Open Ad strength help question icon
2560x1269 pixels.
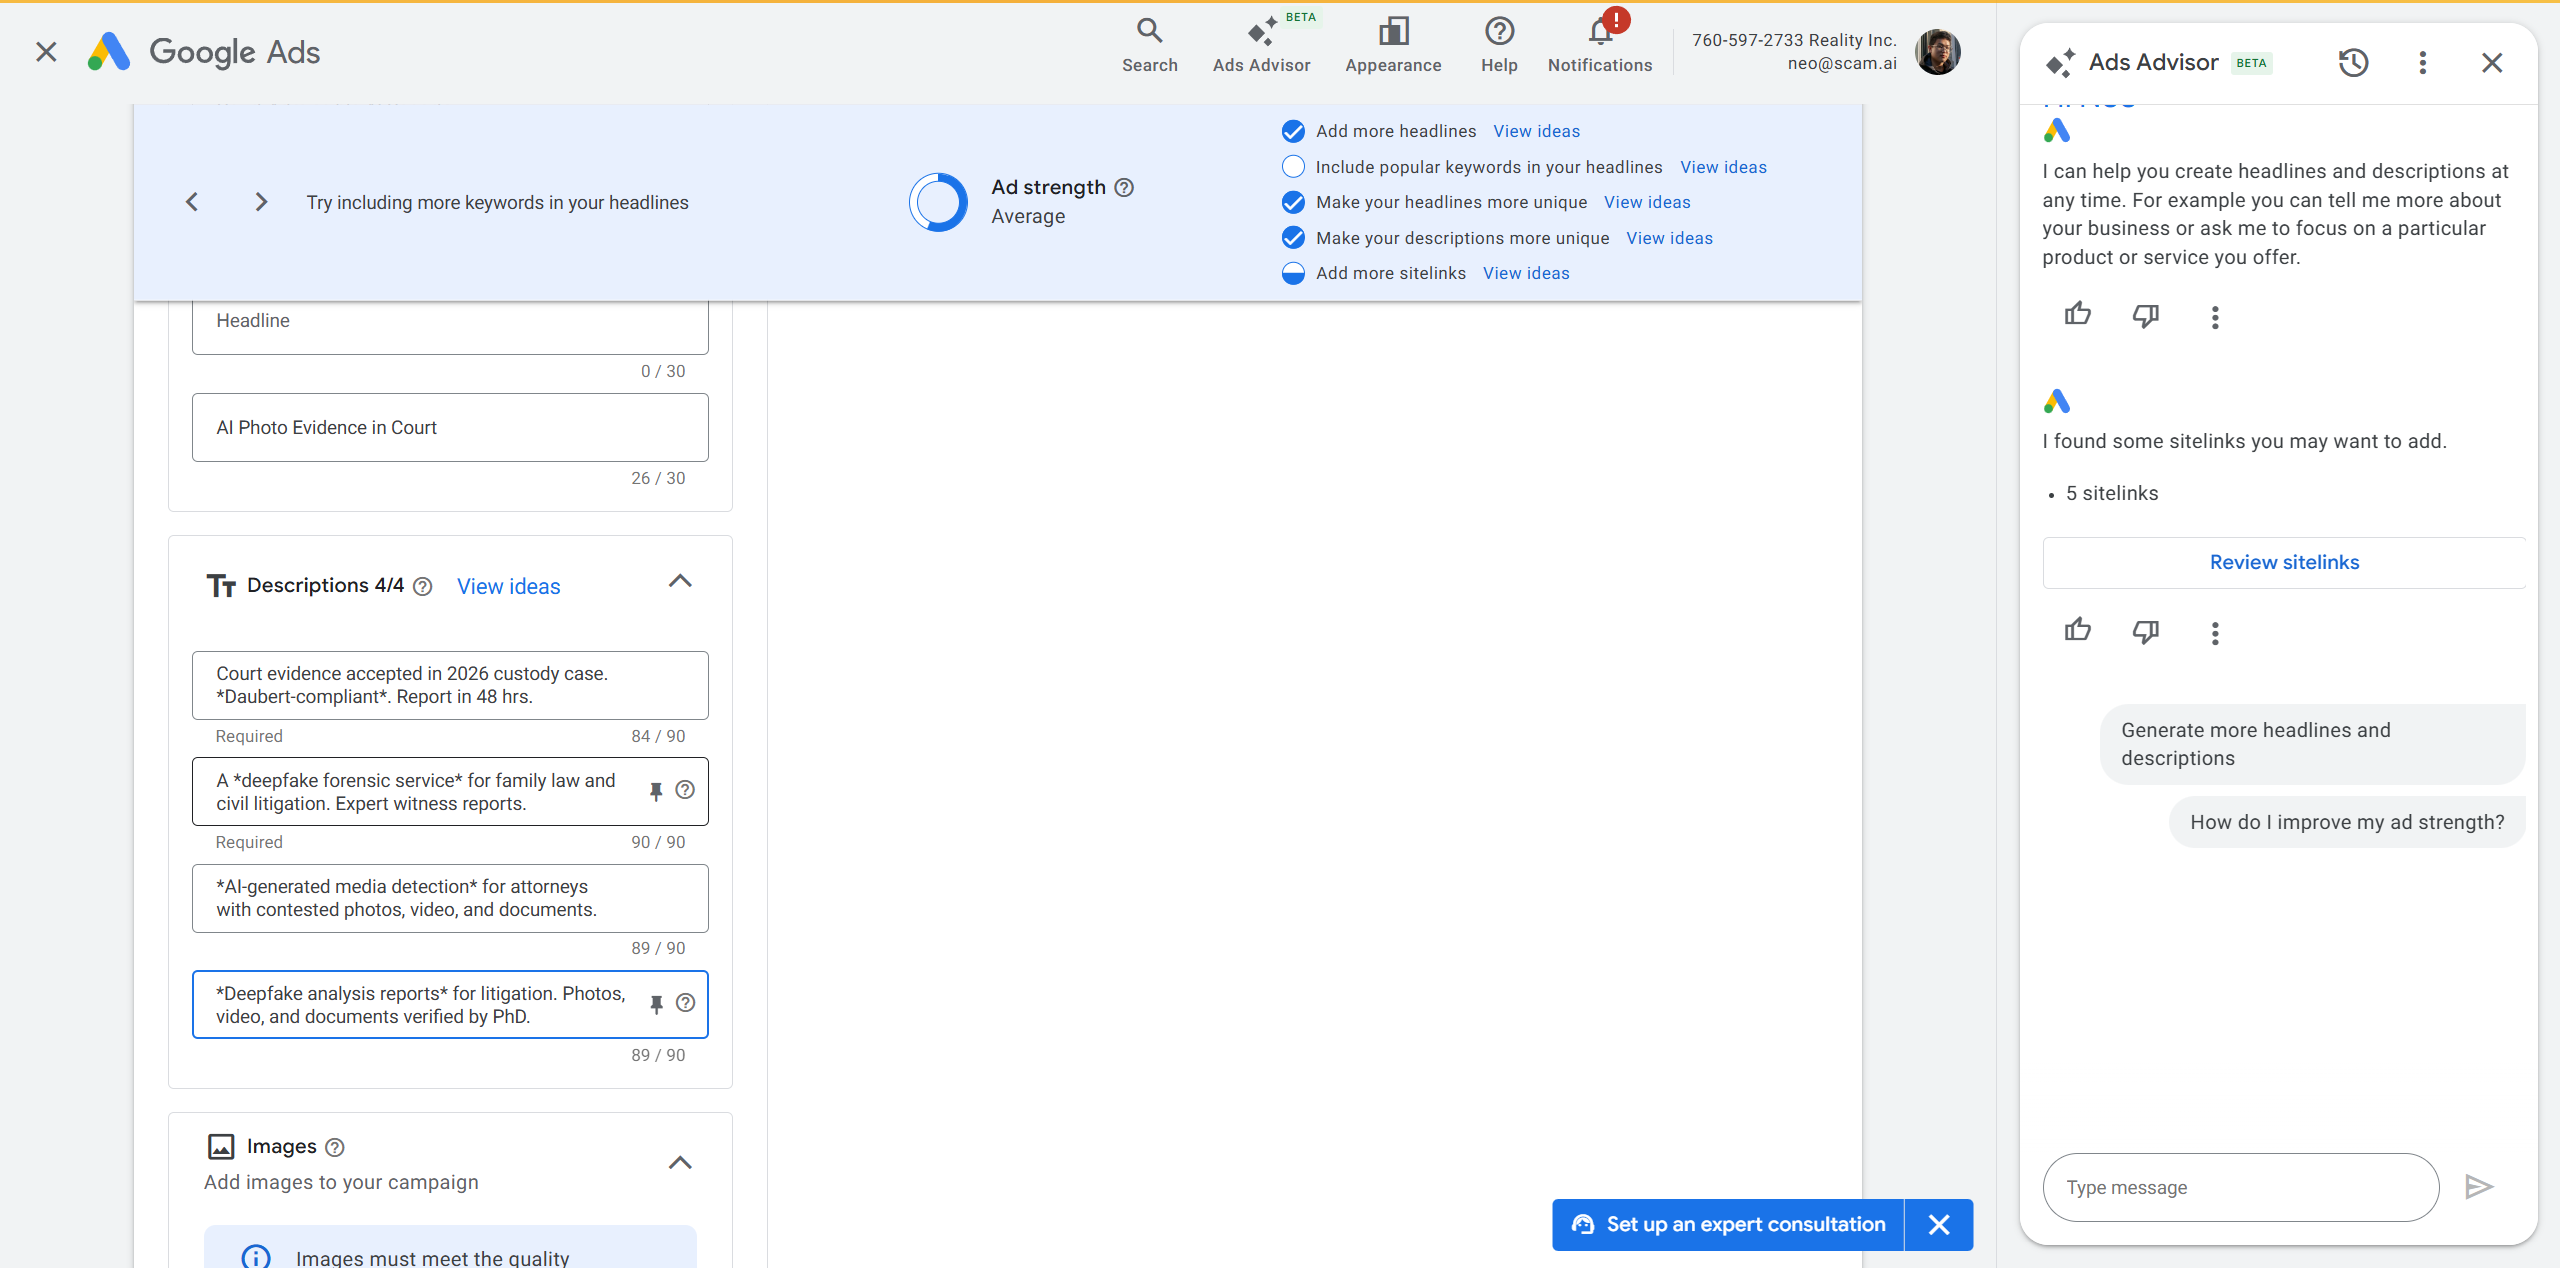point(1124,187)
